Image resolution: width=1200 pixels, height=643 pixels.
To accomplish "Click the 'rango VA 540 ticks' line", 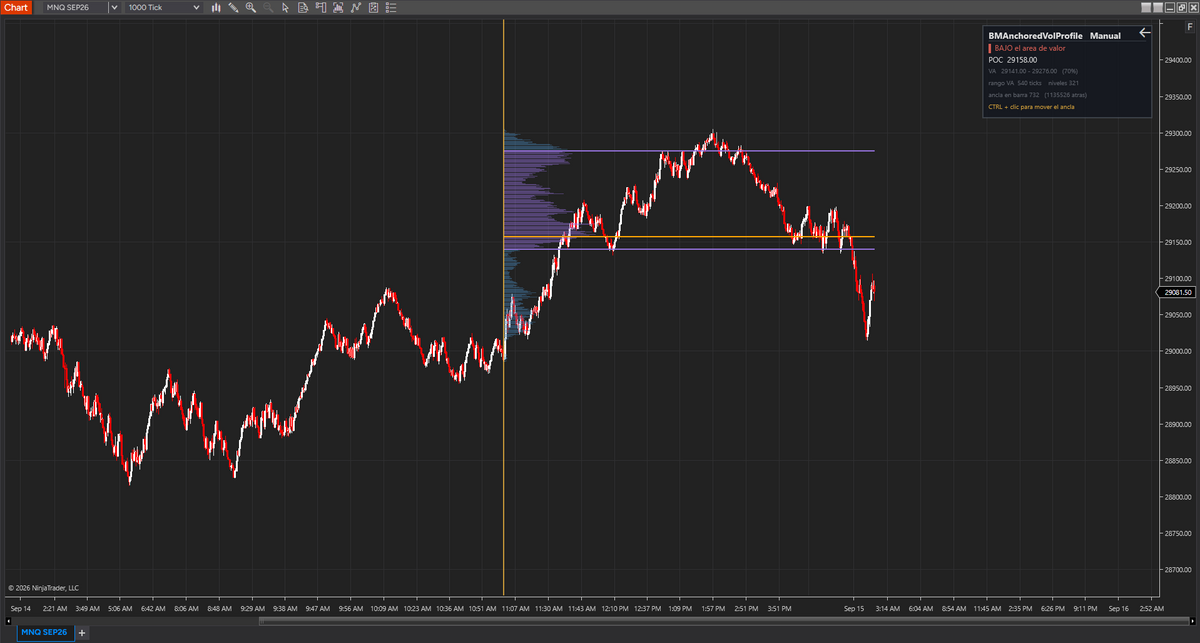I will tap(1033, 83).
